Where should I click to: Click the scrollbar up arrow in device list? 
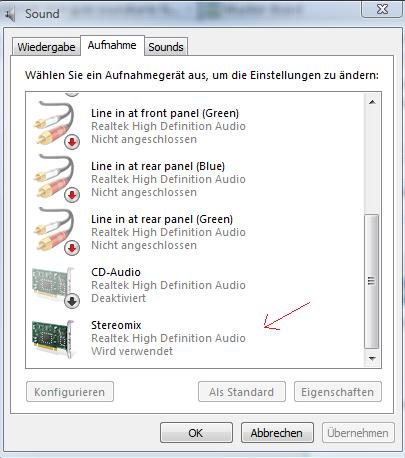[372, 102]
